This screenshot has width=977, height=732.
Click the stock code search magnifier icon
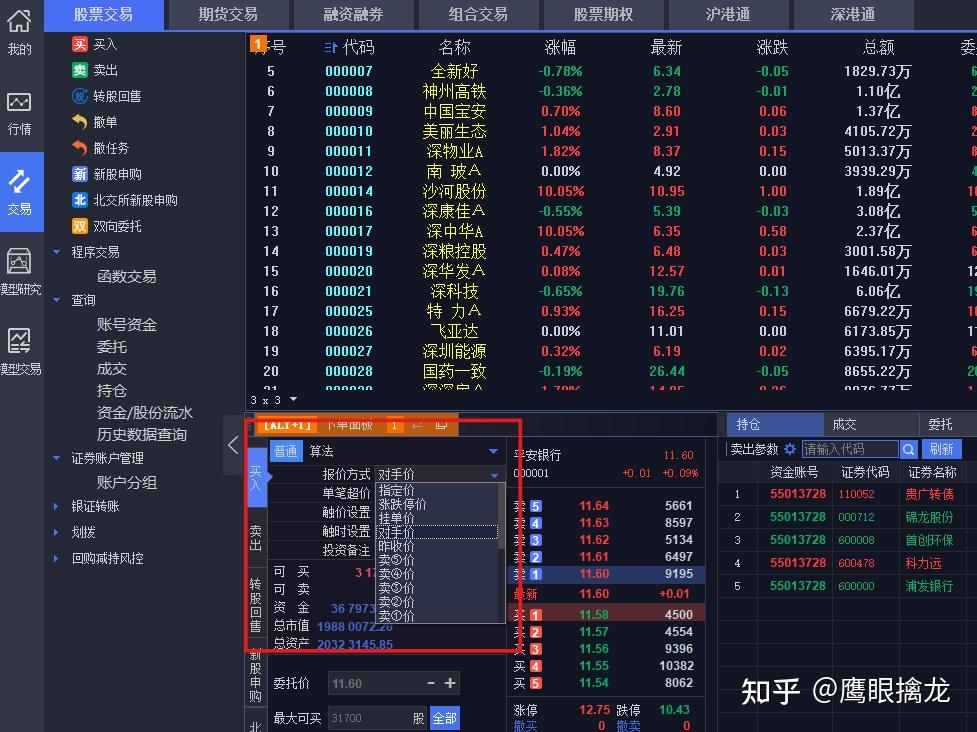click(x=910, y=449)
